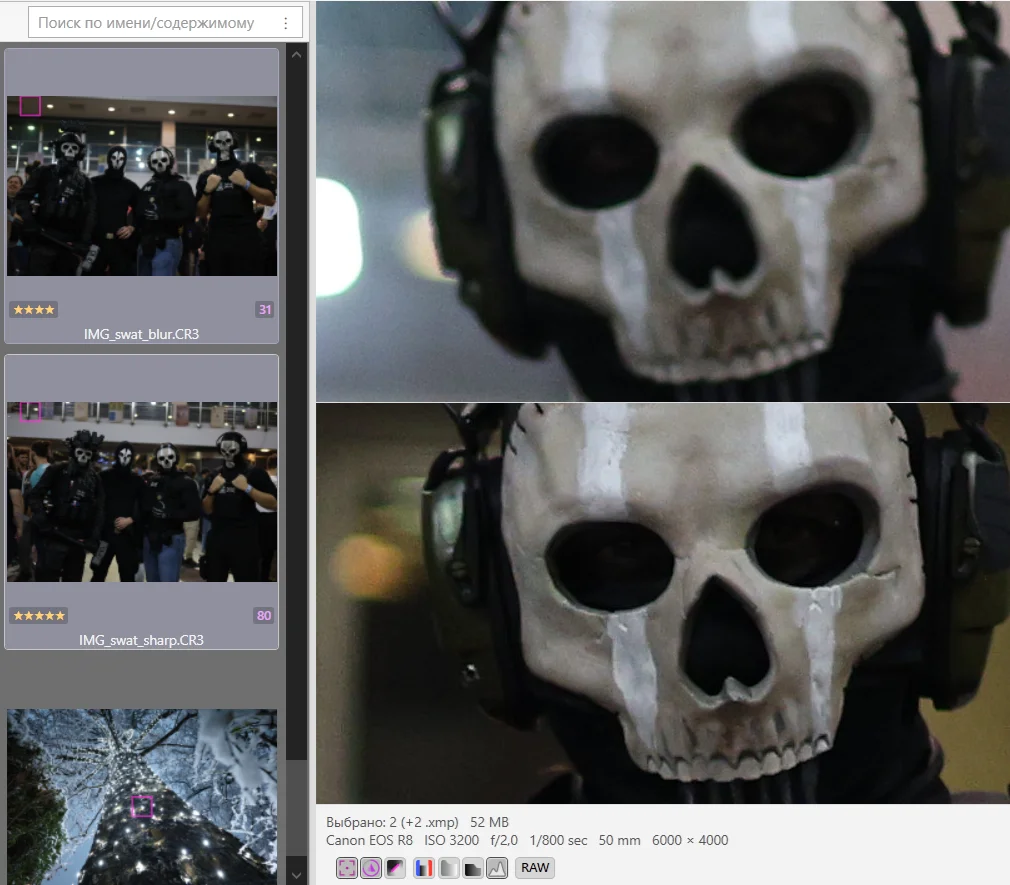Click the sharpness score badge 80

pyautogui.click(x=264, y=616)
